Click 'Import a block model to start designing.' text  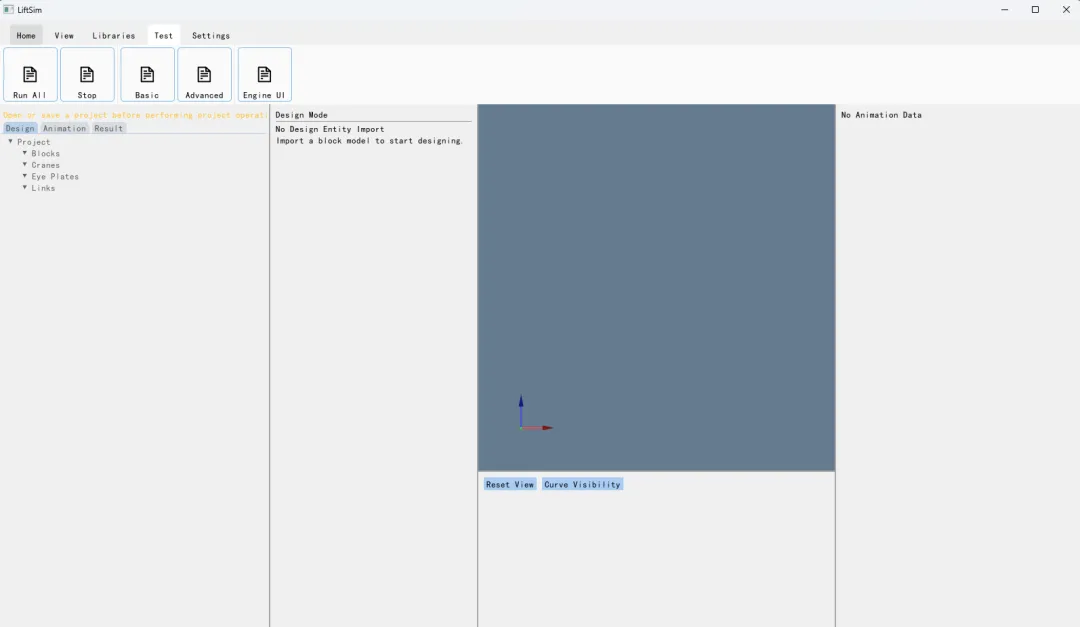point(370,141)
